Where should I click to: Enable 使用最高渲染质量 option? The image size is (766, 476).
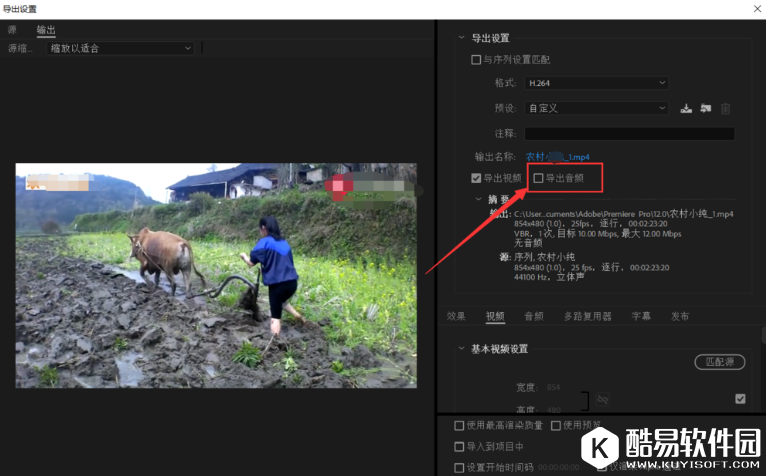click(x=460, y=426)
